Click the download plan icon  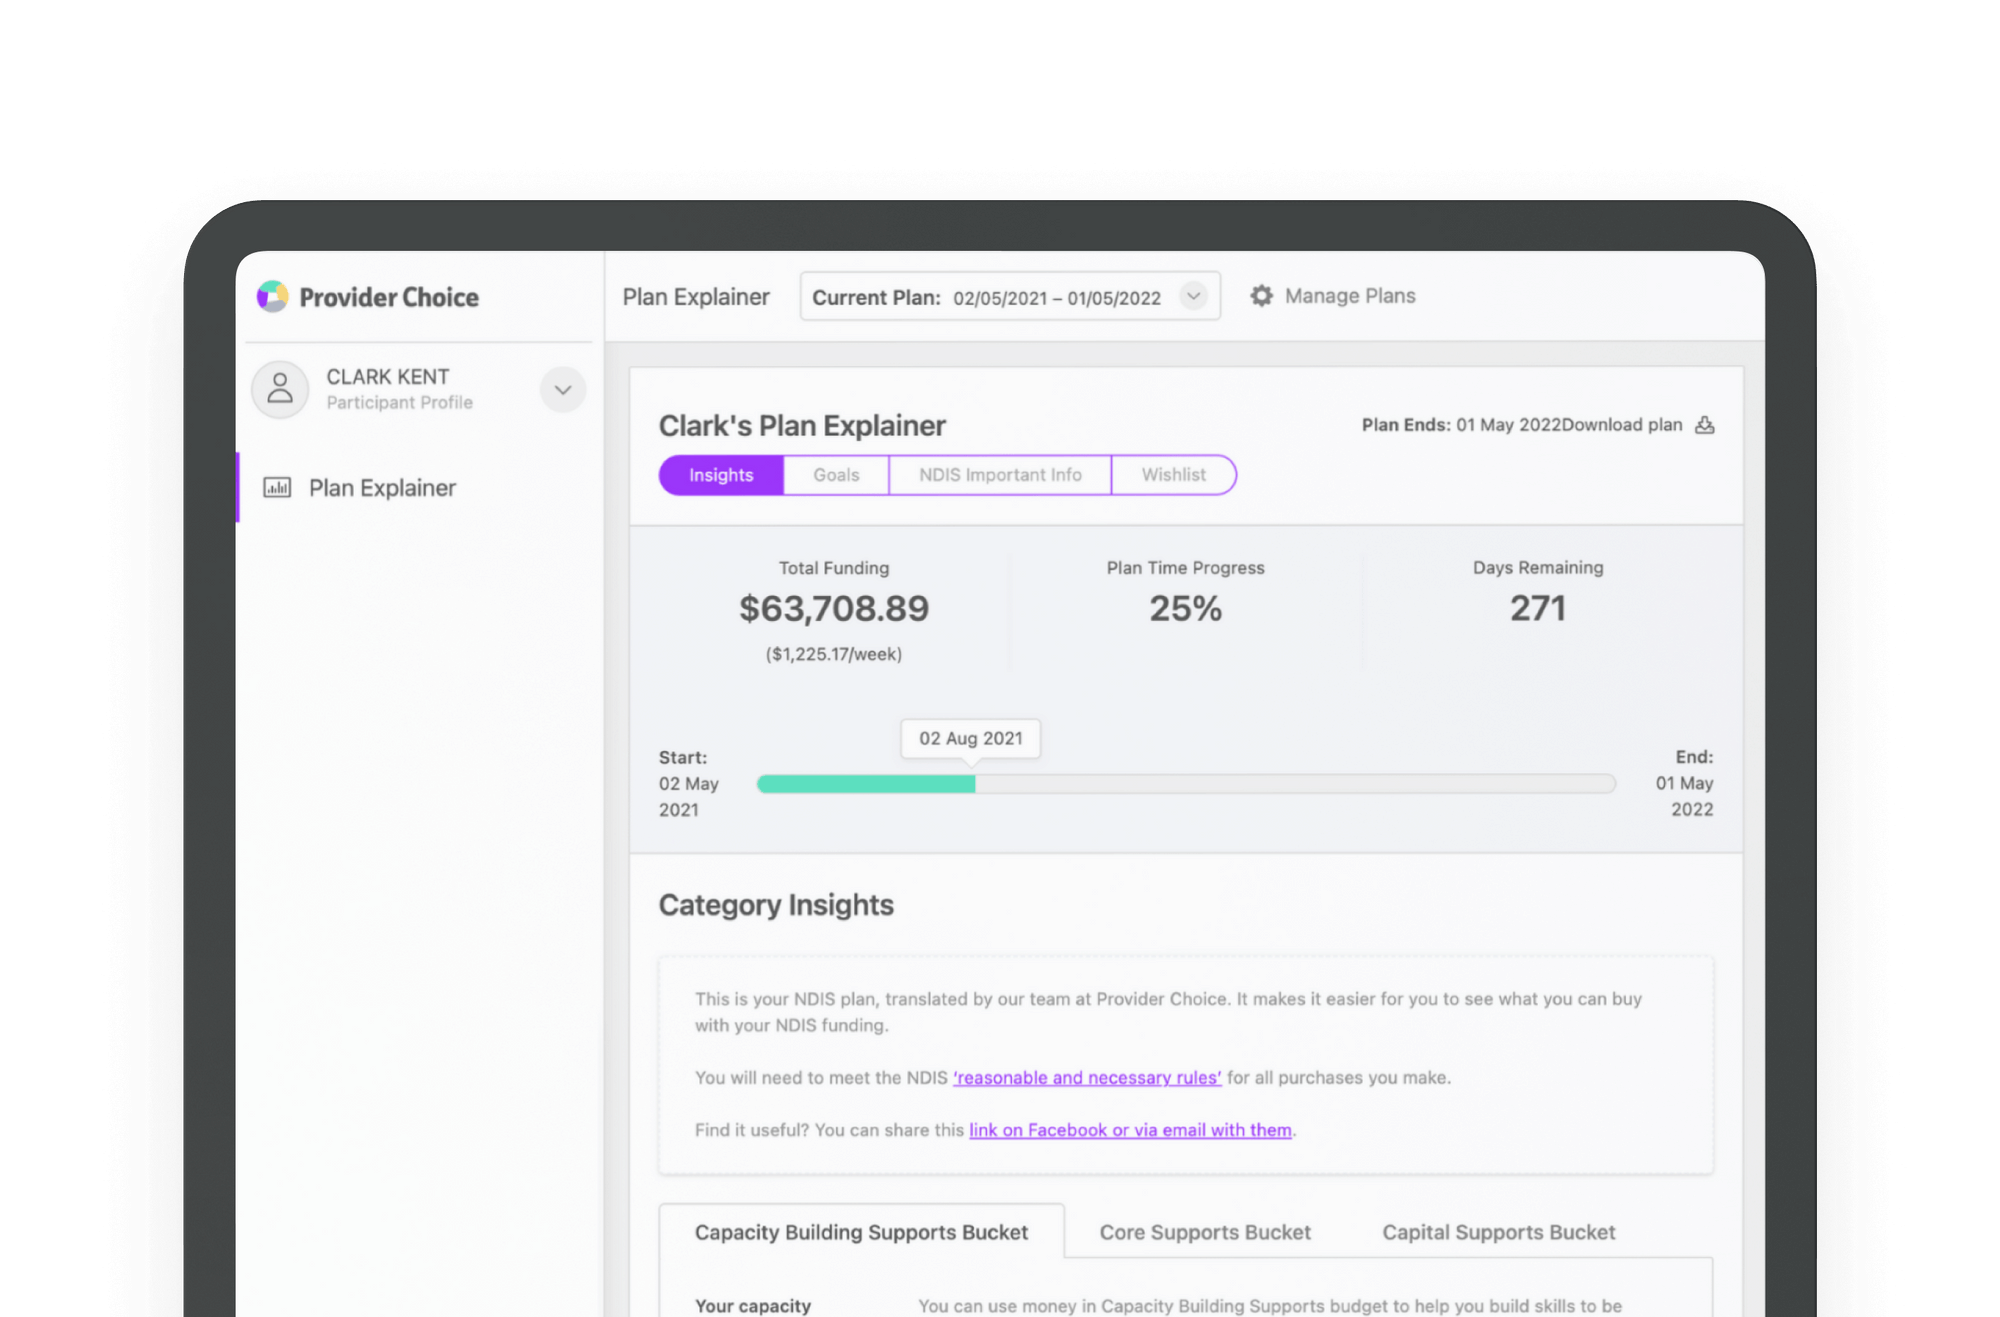coord(1705,425)
